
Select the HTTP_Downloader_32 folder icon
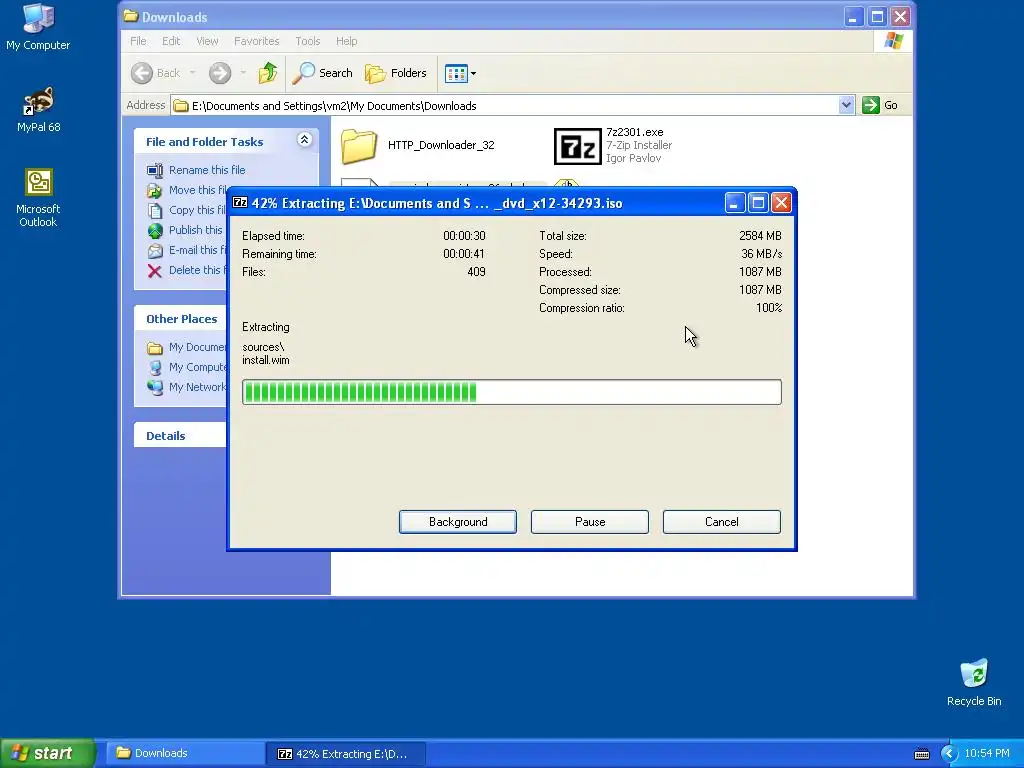click(x=359, y=146)
